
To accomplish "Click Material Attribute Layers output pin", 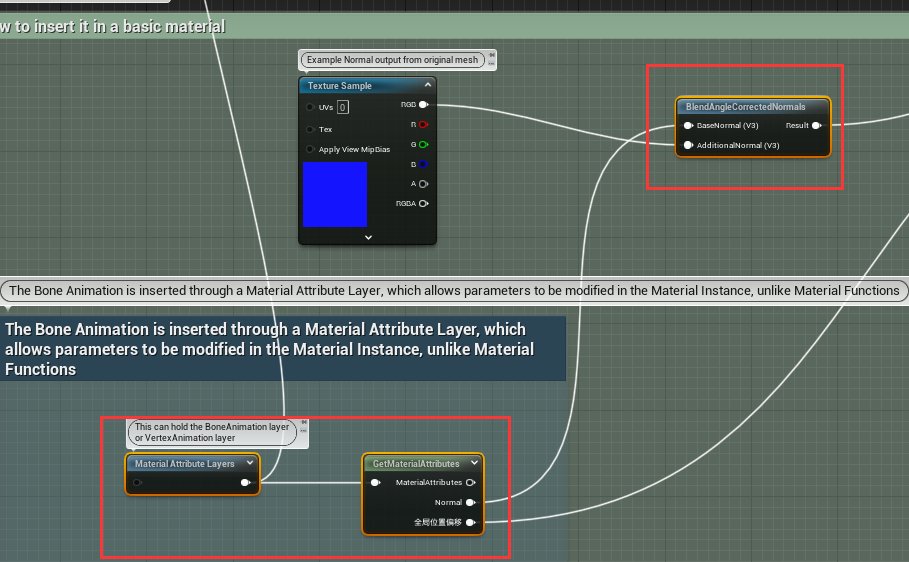I will pyautogui.click(x=245, y=483).
